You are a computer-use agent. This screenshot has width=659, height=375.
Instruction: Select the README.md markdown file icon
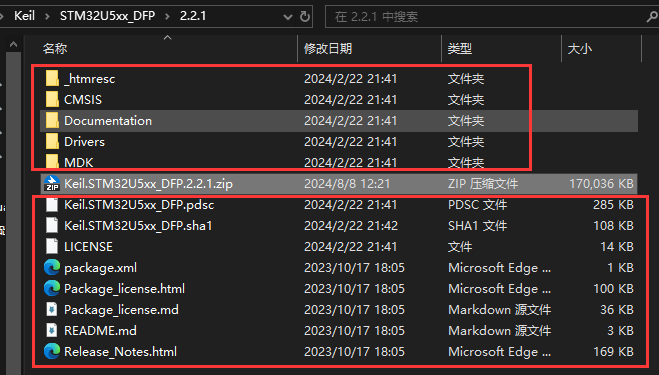(x=52, y=331)
